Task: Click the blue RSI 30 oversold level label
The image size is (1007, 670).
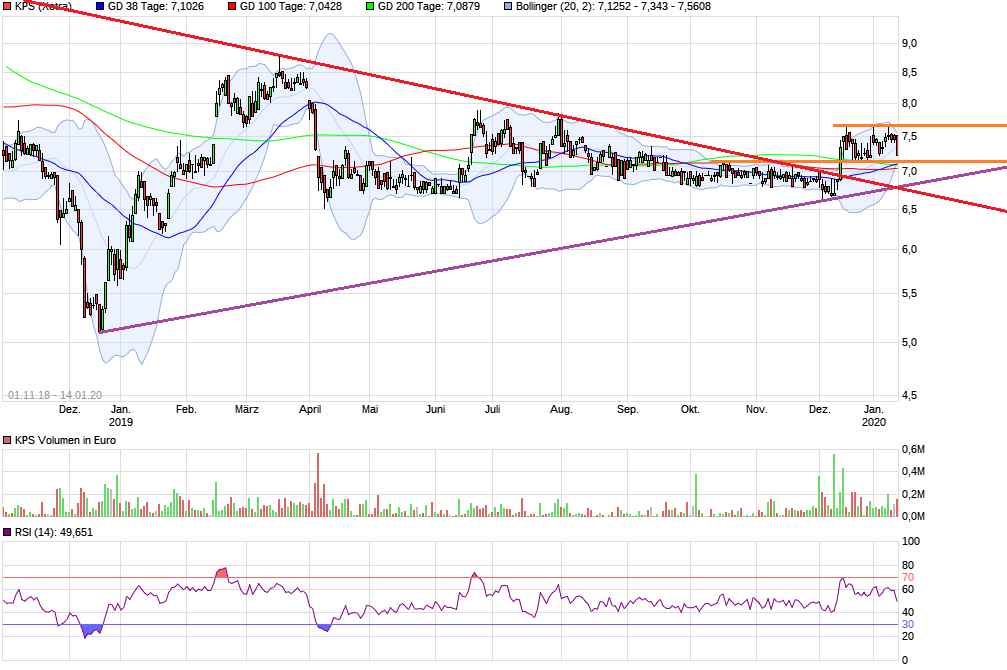Action: (908, 625)
